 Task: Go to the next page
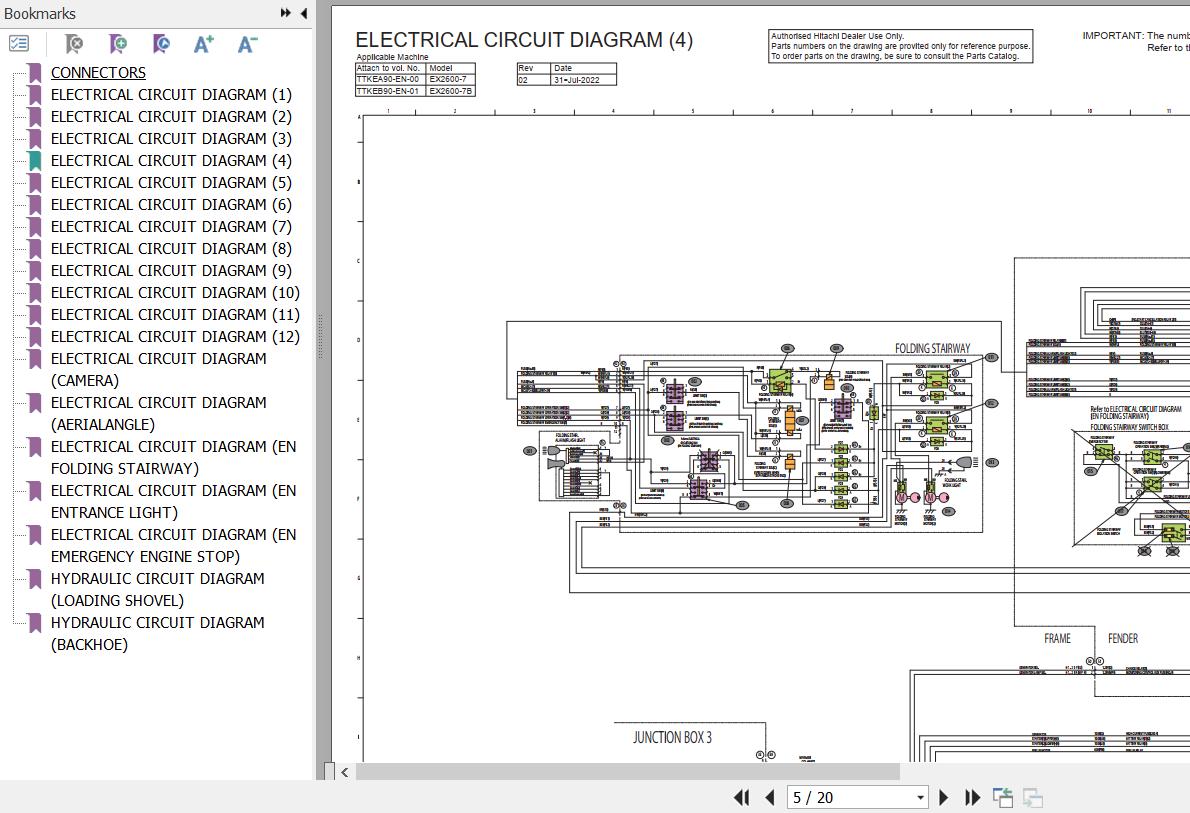pyautogui.click(x=943, y=797)
